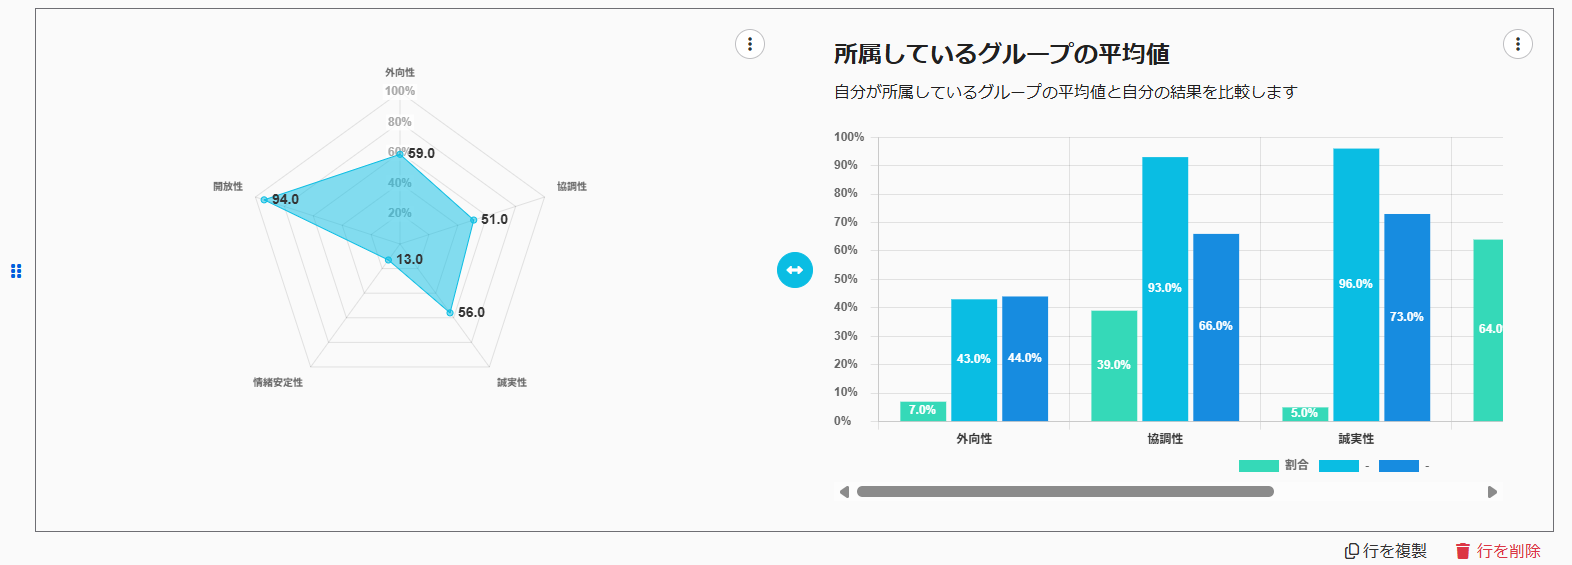Viewport: 1572px width, 565px height.
Task: Click the 66.0% dark blue bar
Action: click(x=1216, y=326)
